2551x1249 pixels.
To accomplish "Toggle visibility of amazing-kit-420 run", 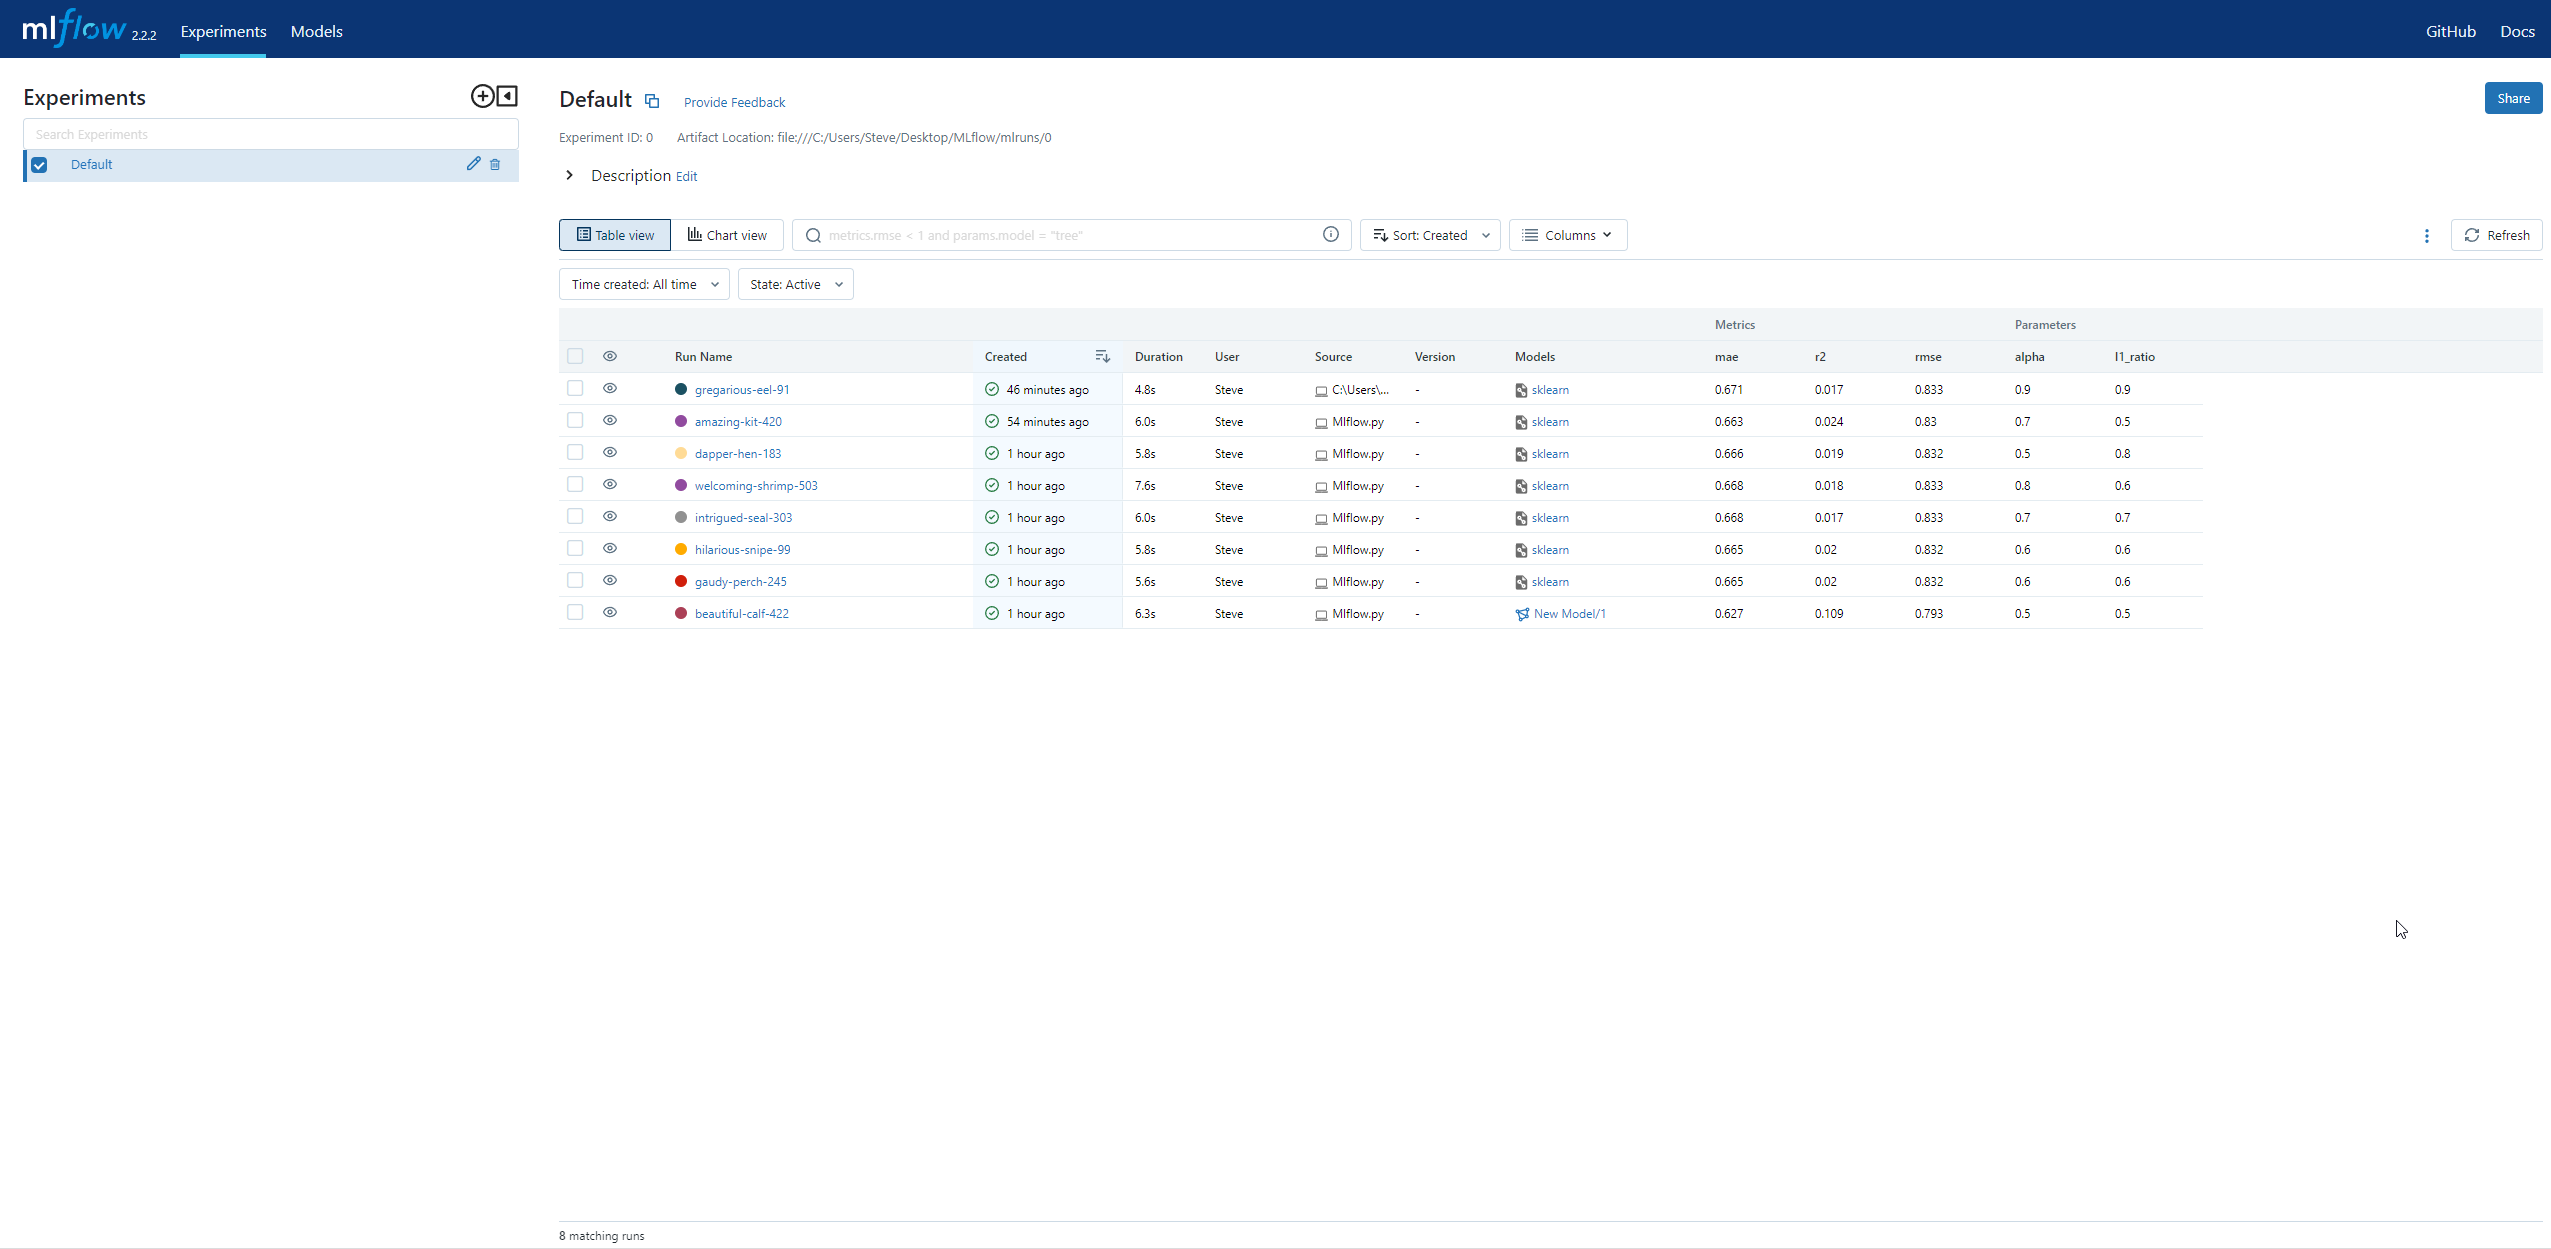I will tap(610, 420).
